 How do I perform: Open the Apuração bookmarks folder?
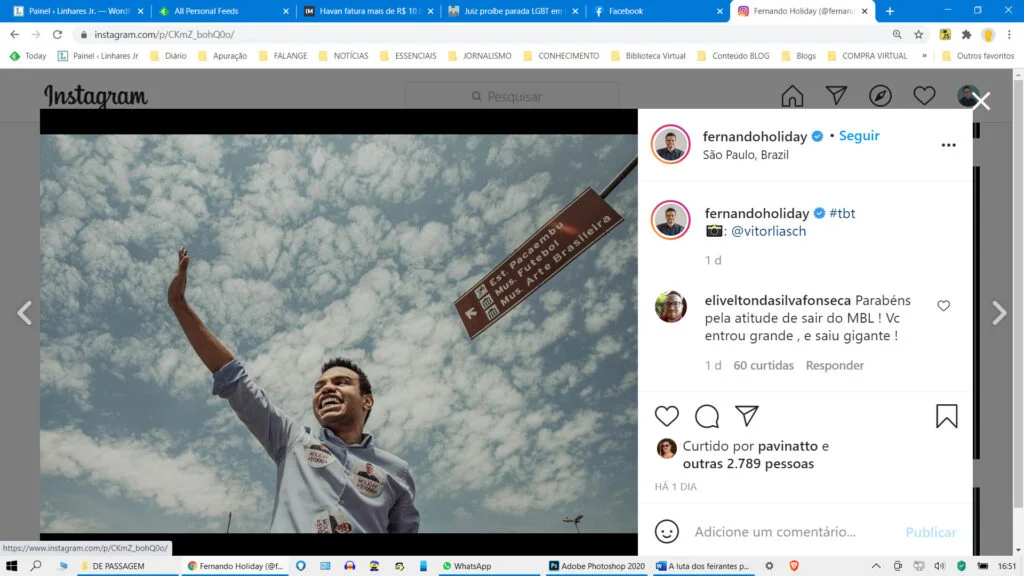pos(223,56)
